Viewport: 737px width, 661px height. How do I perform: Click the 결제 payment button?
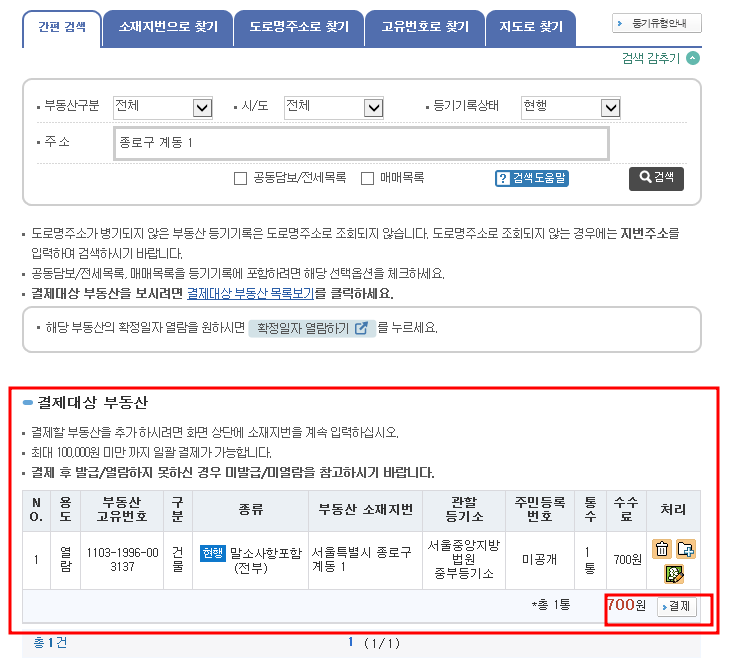[x=676, y=606]
